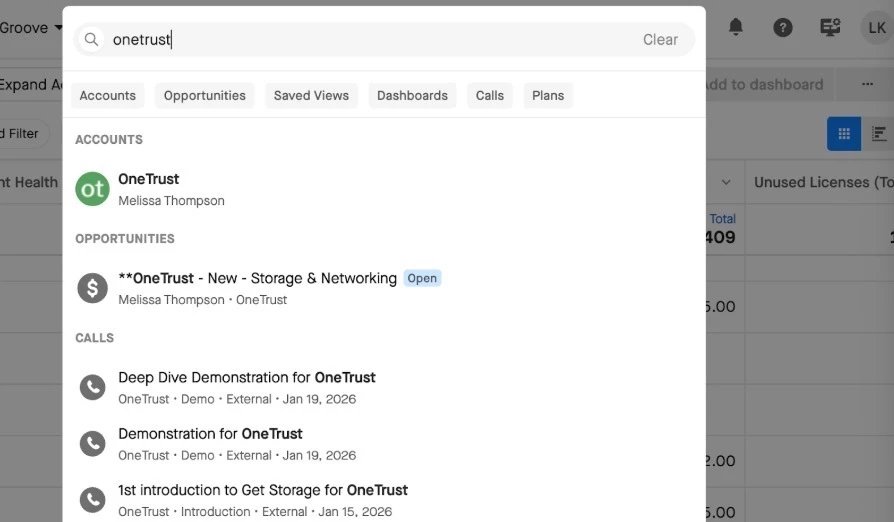Click phone icon of Deep Dive Demonstration call
The image size is (894, 522).
click(92, 388)
